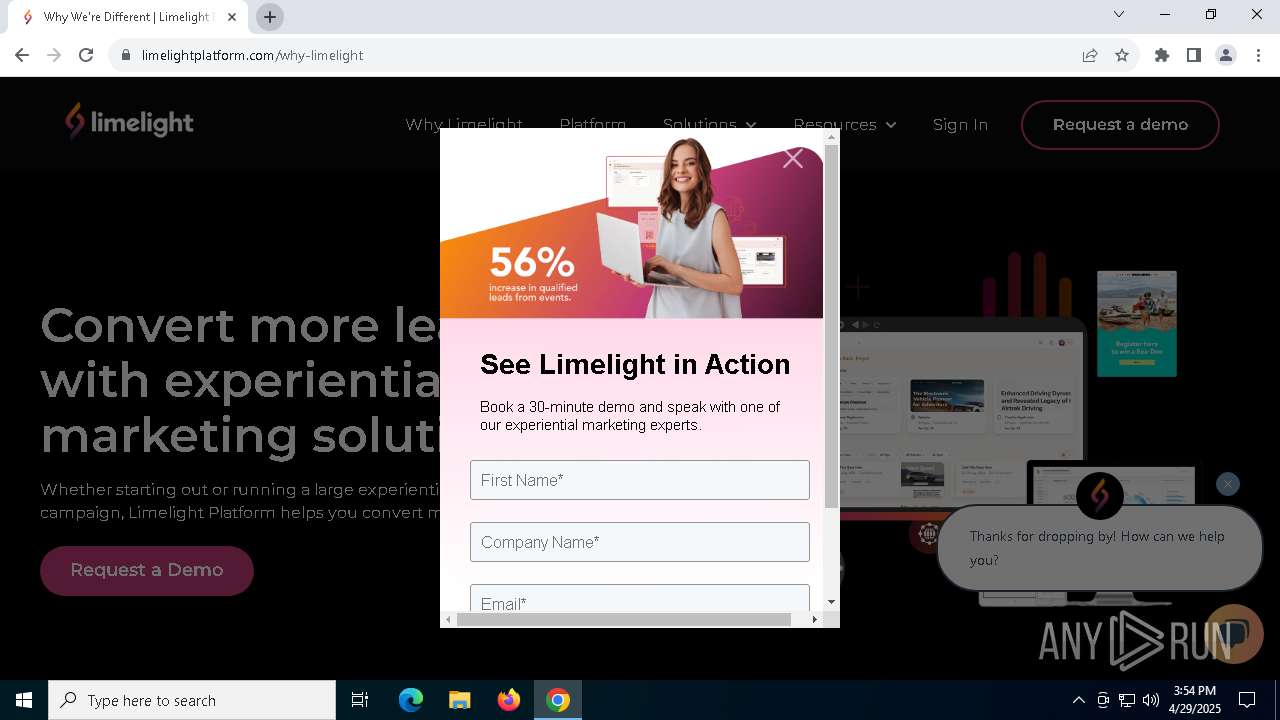This screenshot has width=1280, height=720.
Task: Go to Sign In
Action: pos(960,124)
